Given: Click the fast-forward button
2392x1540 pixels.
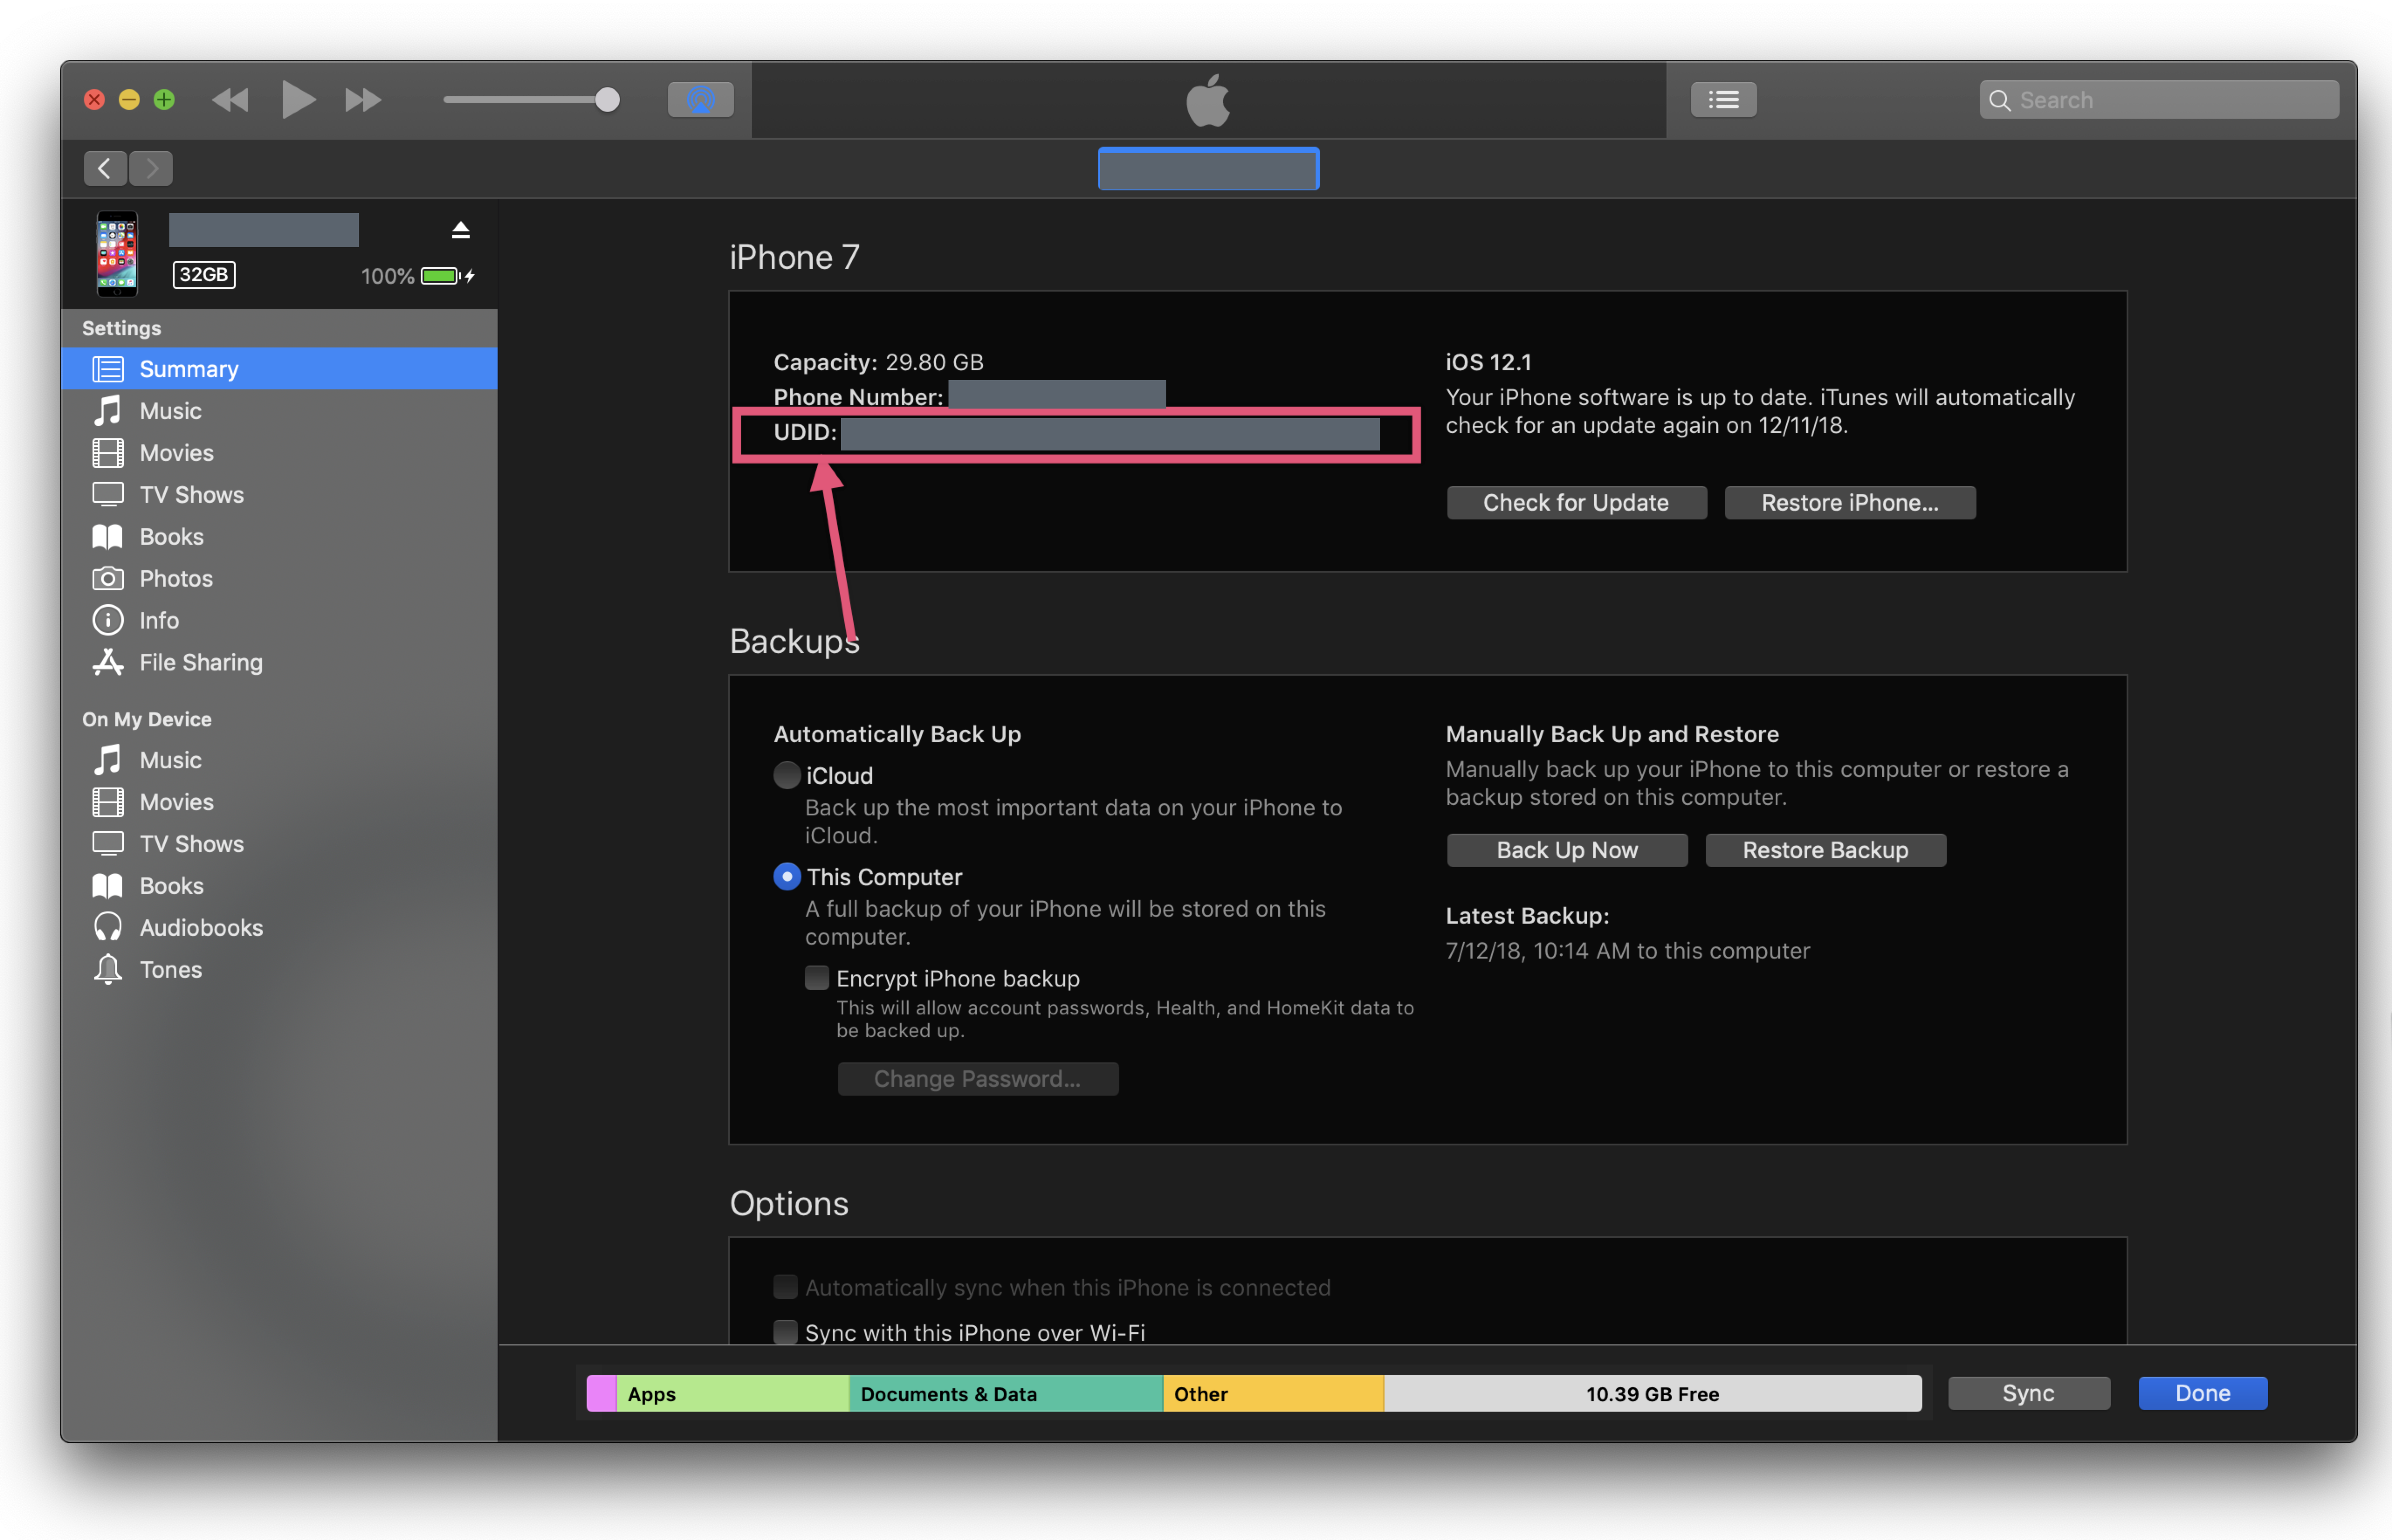Looking at the screenshot, I should [363, 100].
